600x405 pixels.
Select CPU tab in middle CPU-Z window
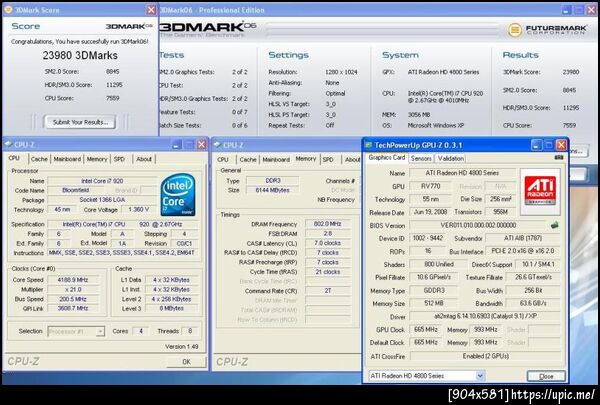(223, 160)
